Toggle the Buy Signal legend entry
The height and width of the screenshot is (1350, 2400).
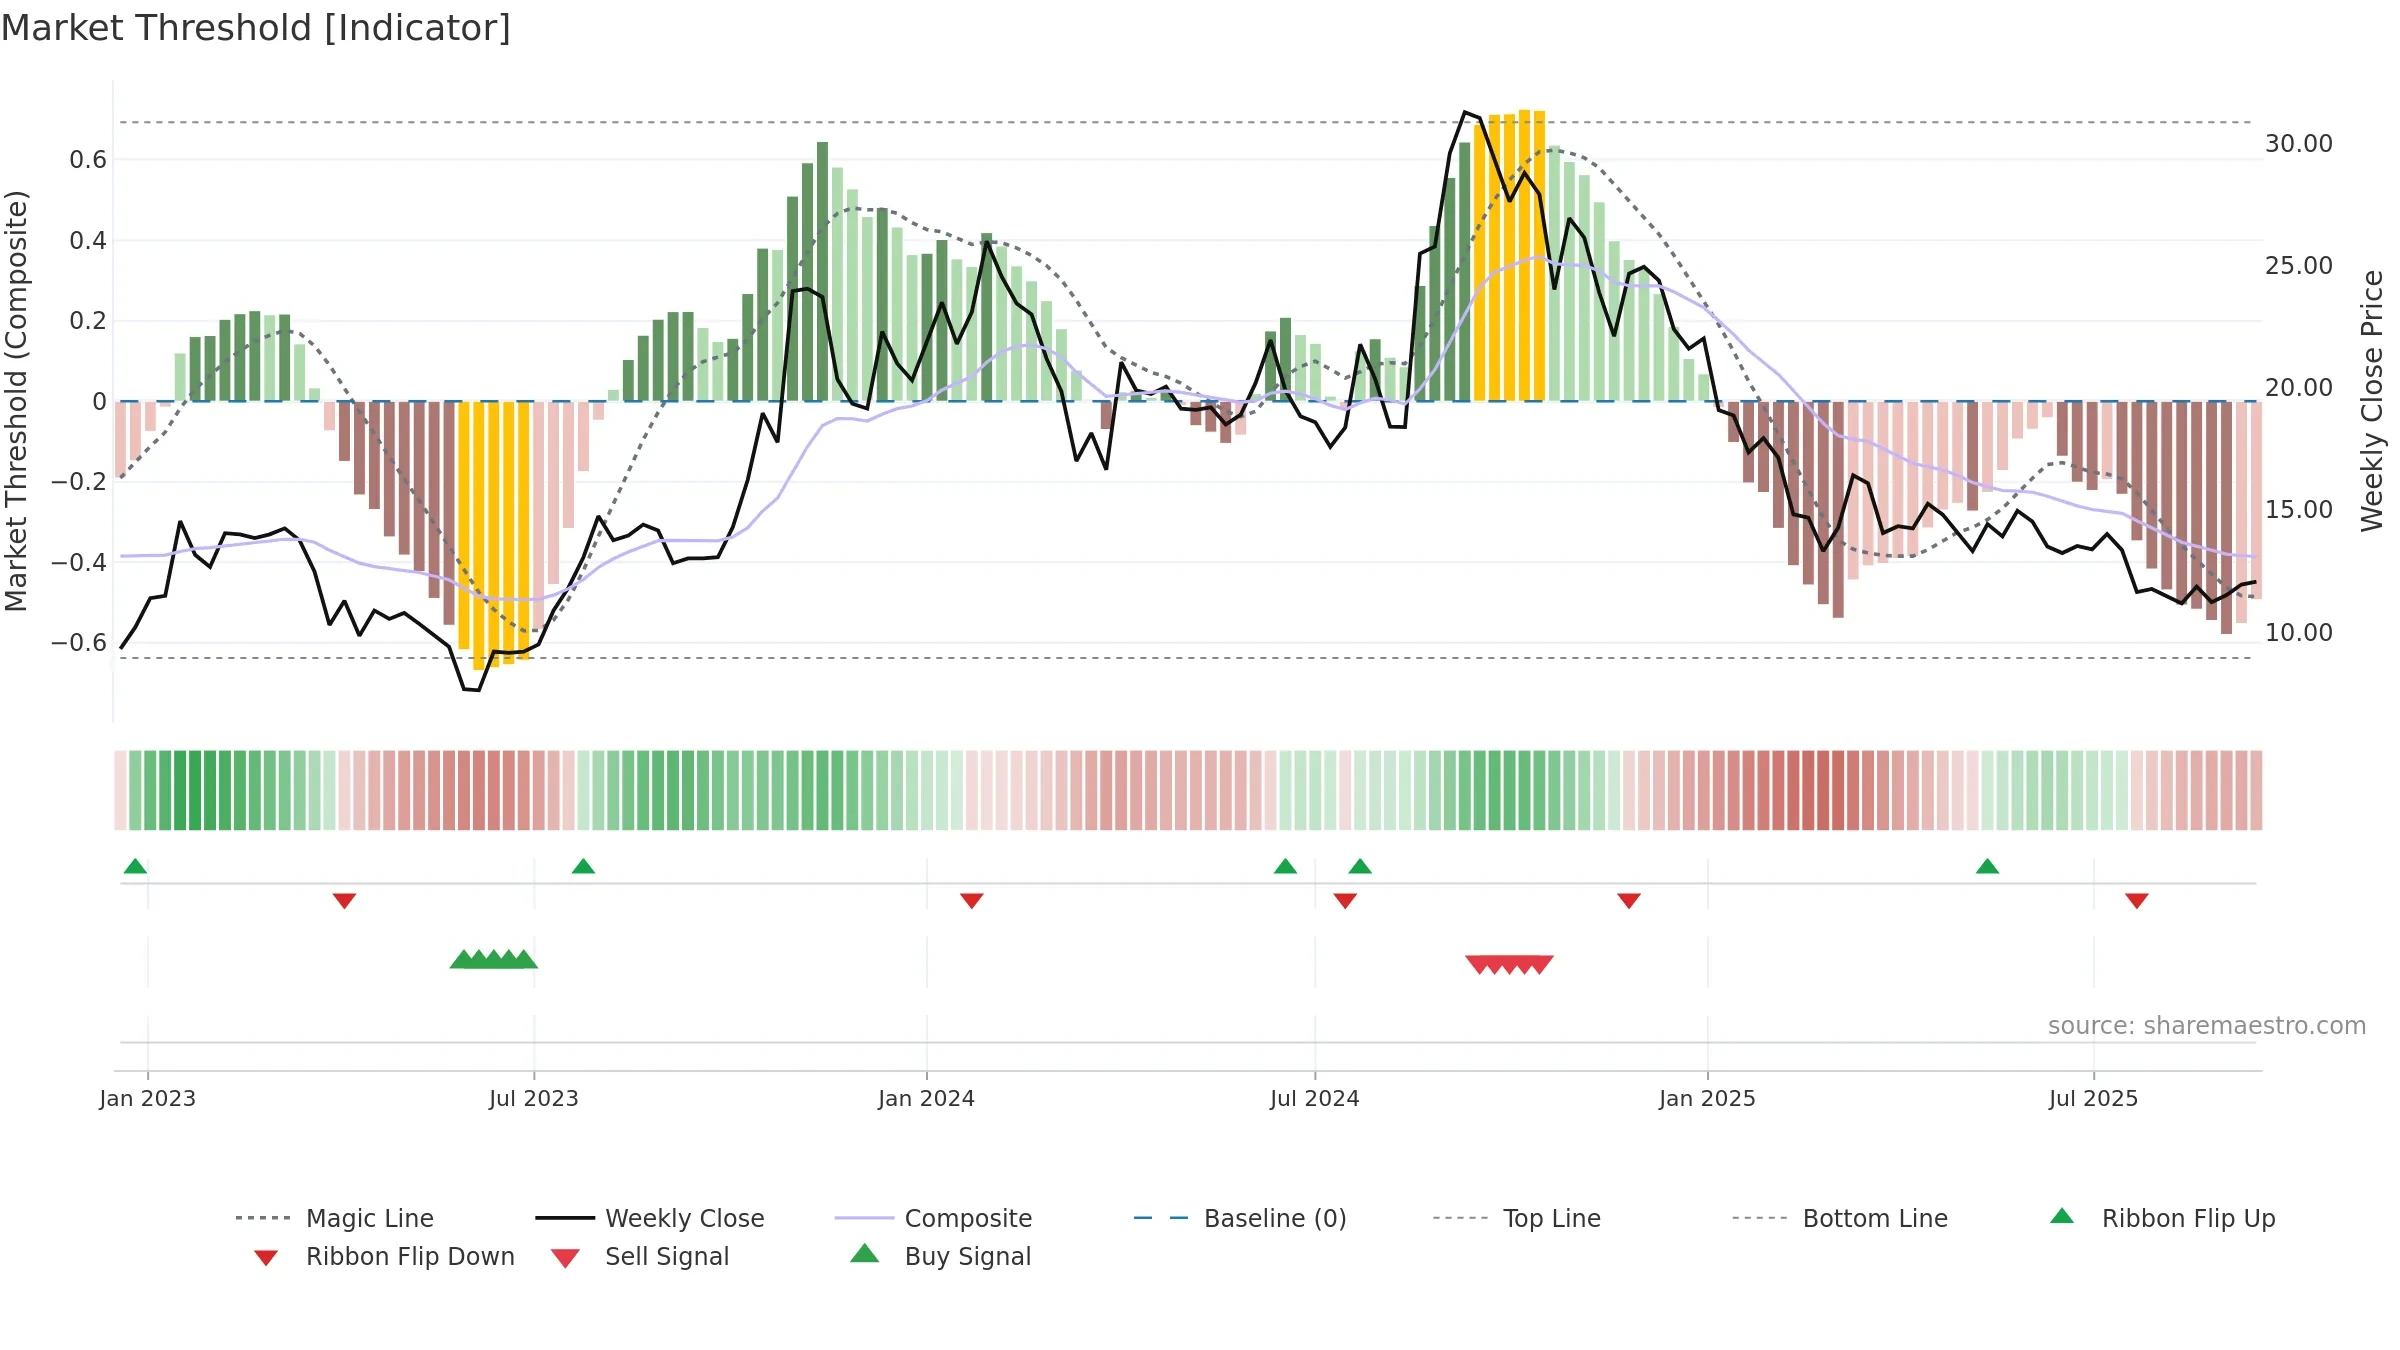(940, 1256)
